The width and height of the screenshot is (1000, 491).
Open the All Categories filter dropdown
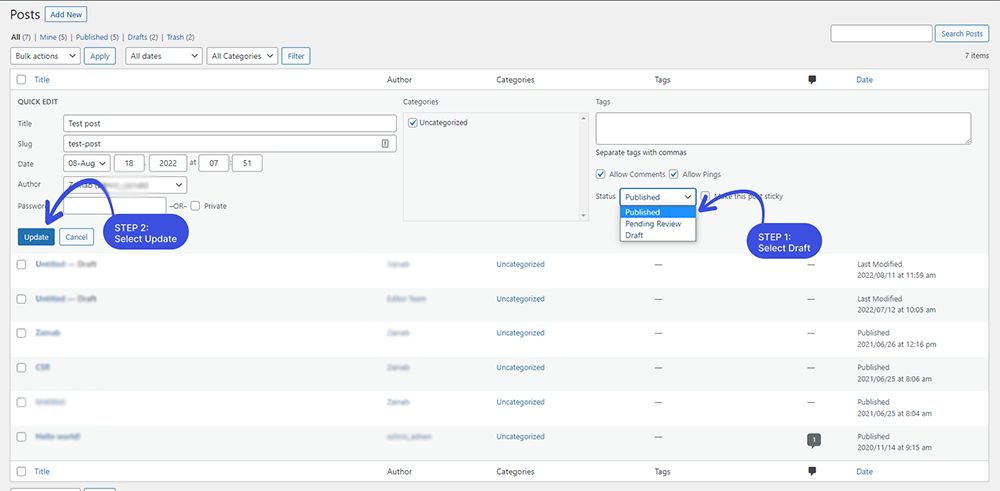(242, 56)
